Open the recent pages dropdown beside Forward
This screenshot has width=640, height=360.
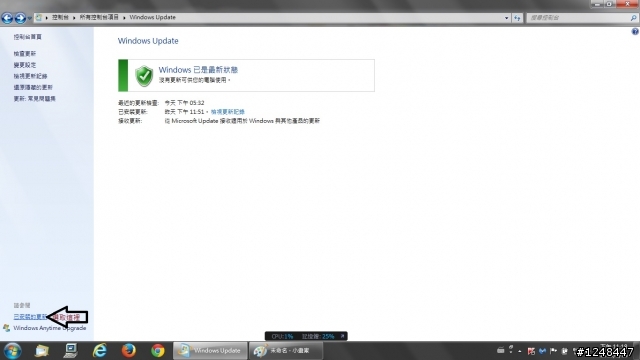29,18
